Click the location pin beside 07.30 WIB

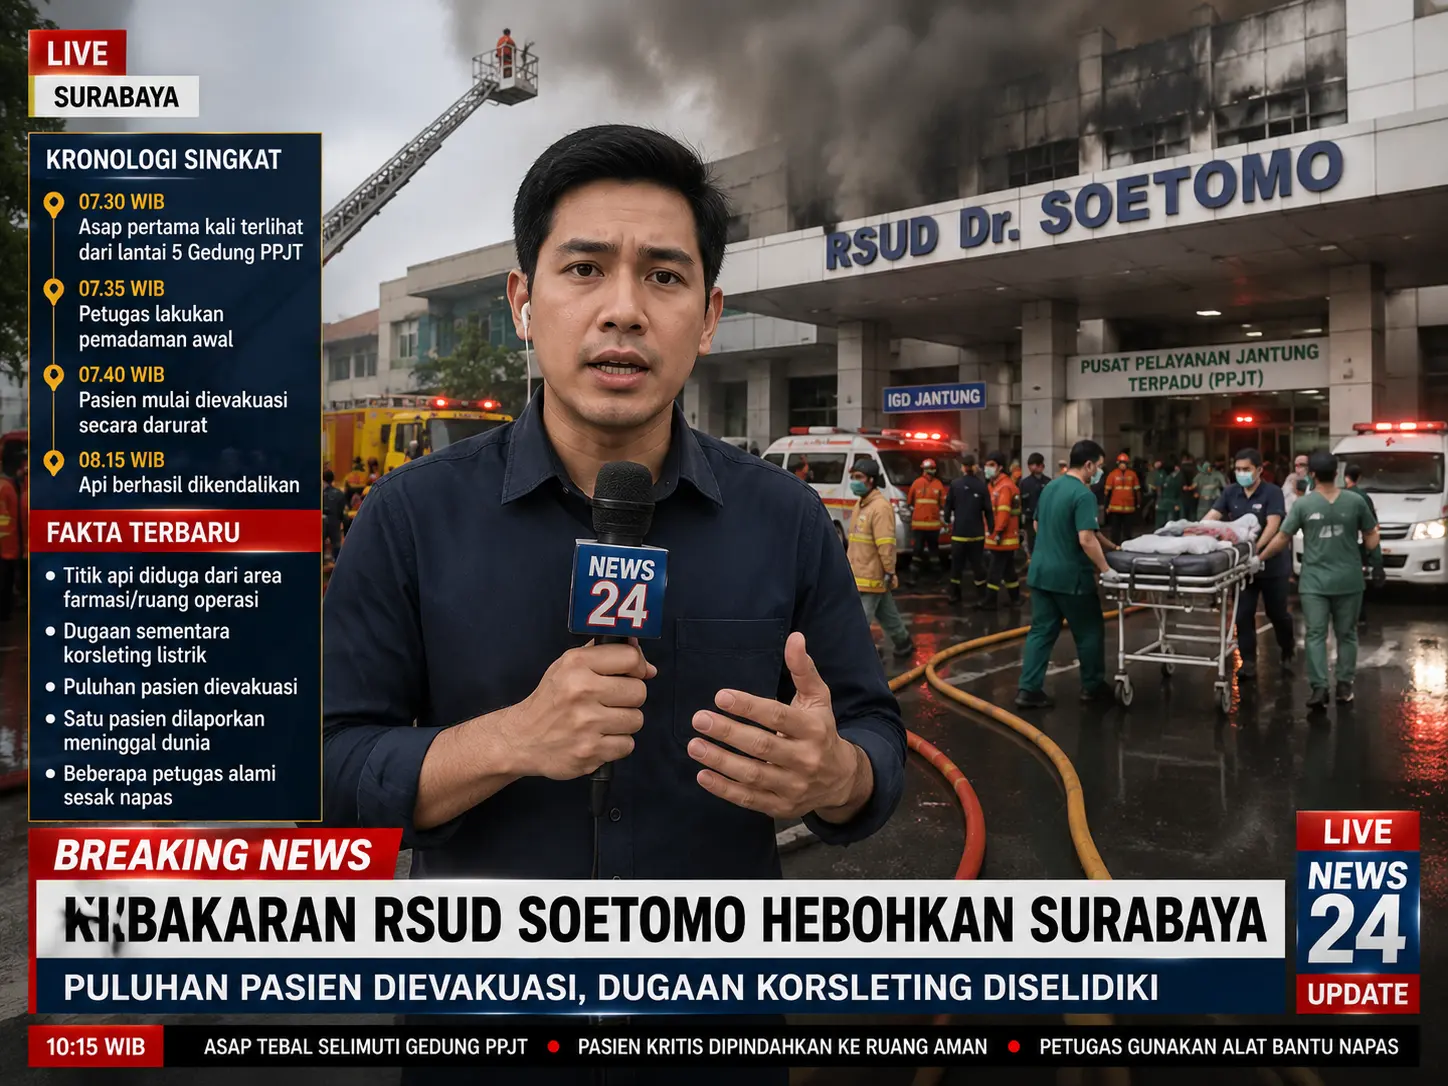point(54,204)
